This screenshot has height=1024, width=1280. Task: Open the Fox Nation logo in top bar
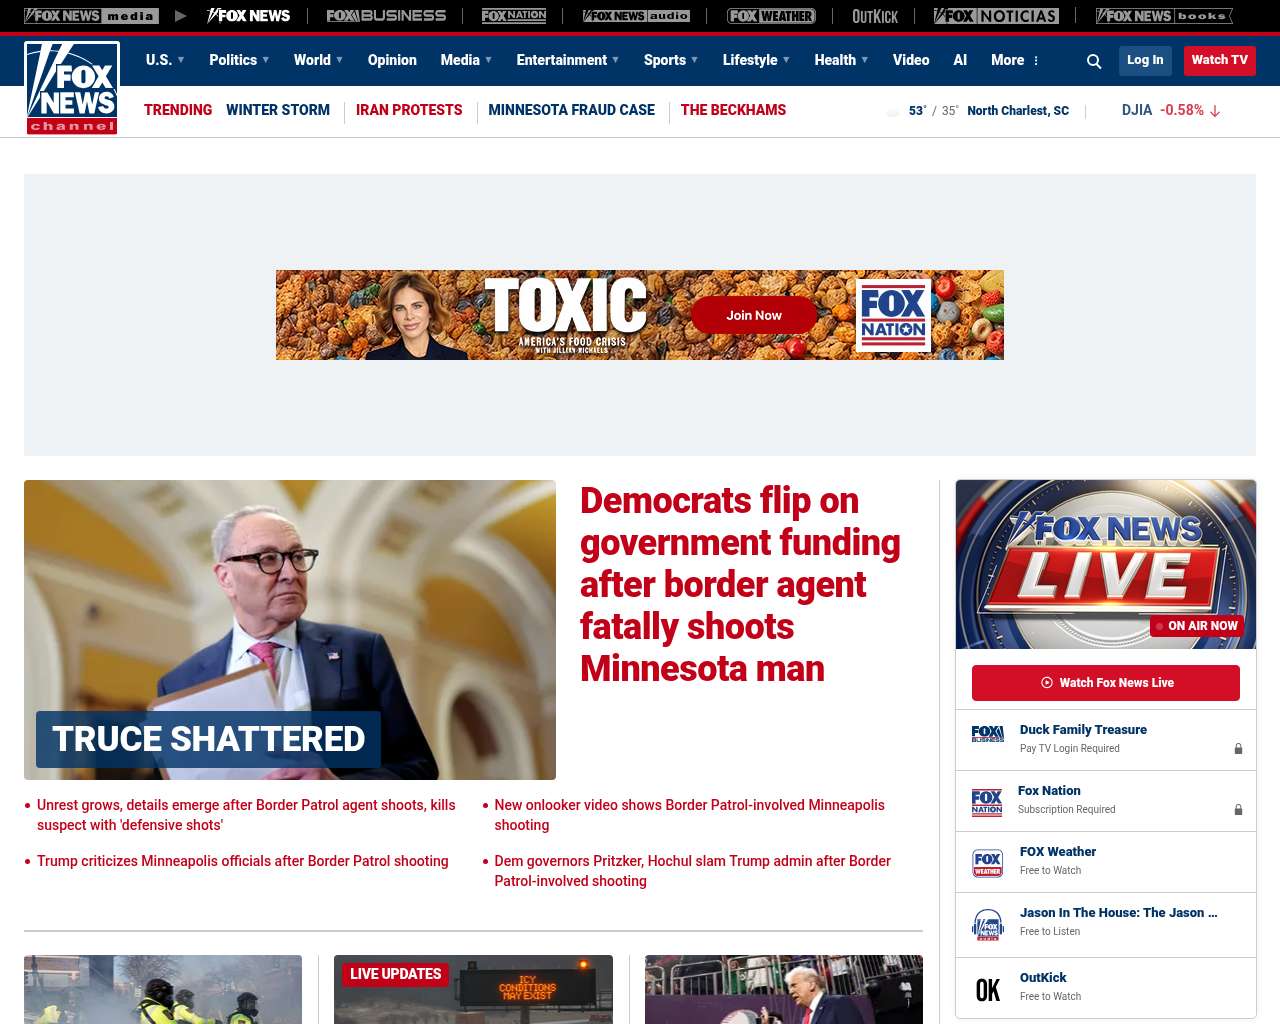pos(514,16)
